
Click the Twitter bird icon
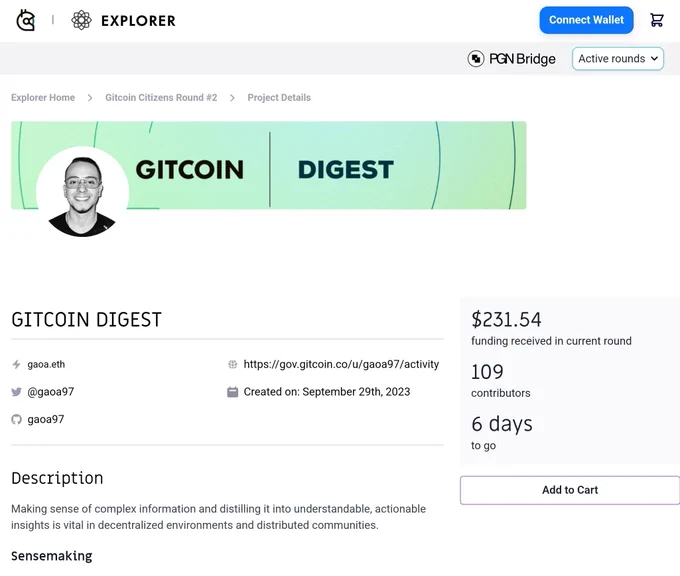16,392
